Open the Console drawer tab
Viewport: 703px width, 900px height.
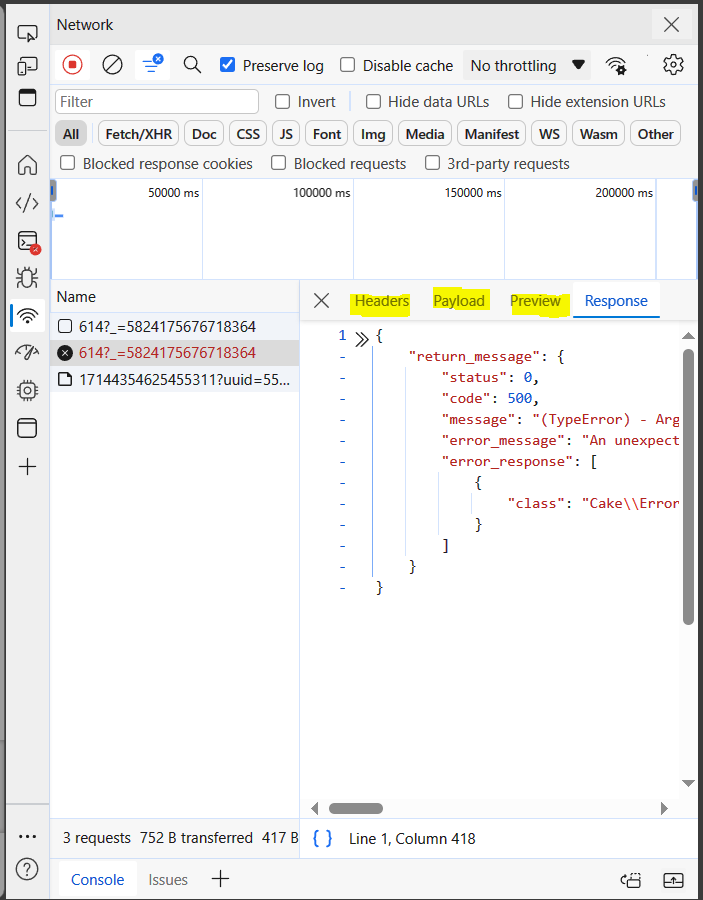pos(98,879)
